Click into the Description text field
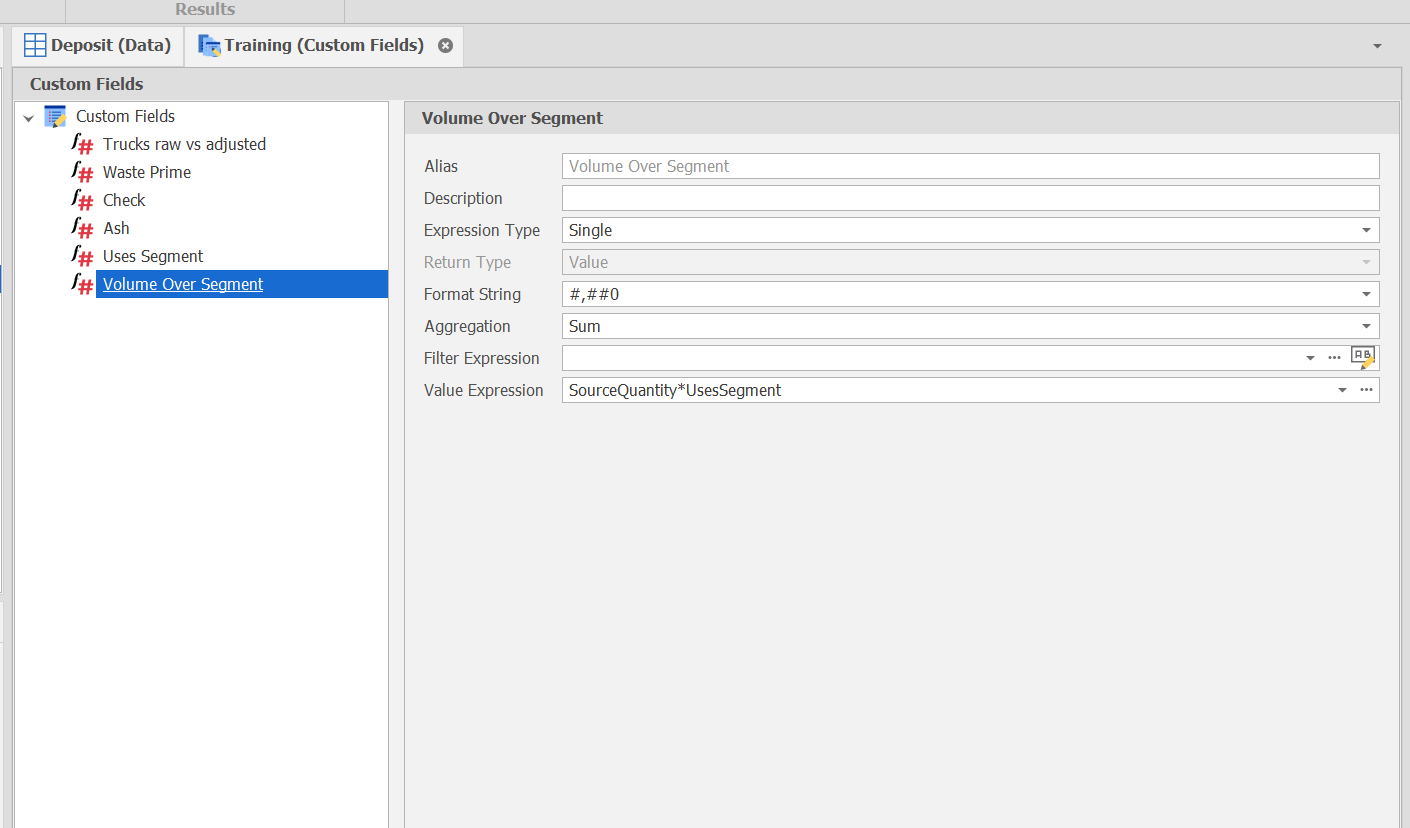The width and height of the screenshot is (1410, 828). pyautogui.click(x=970, y=198)
